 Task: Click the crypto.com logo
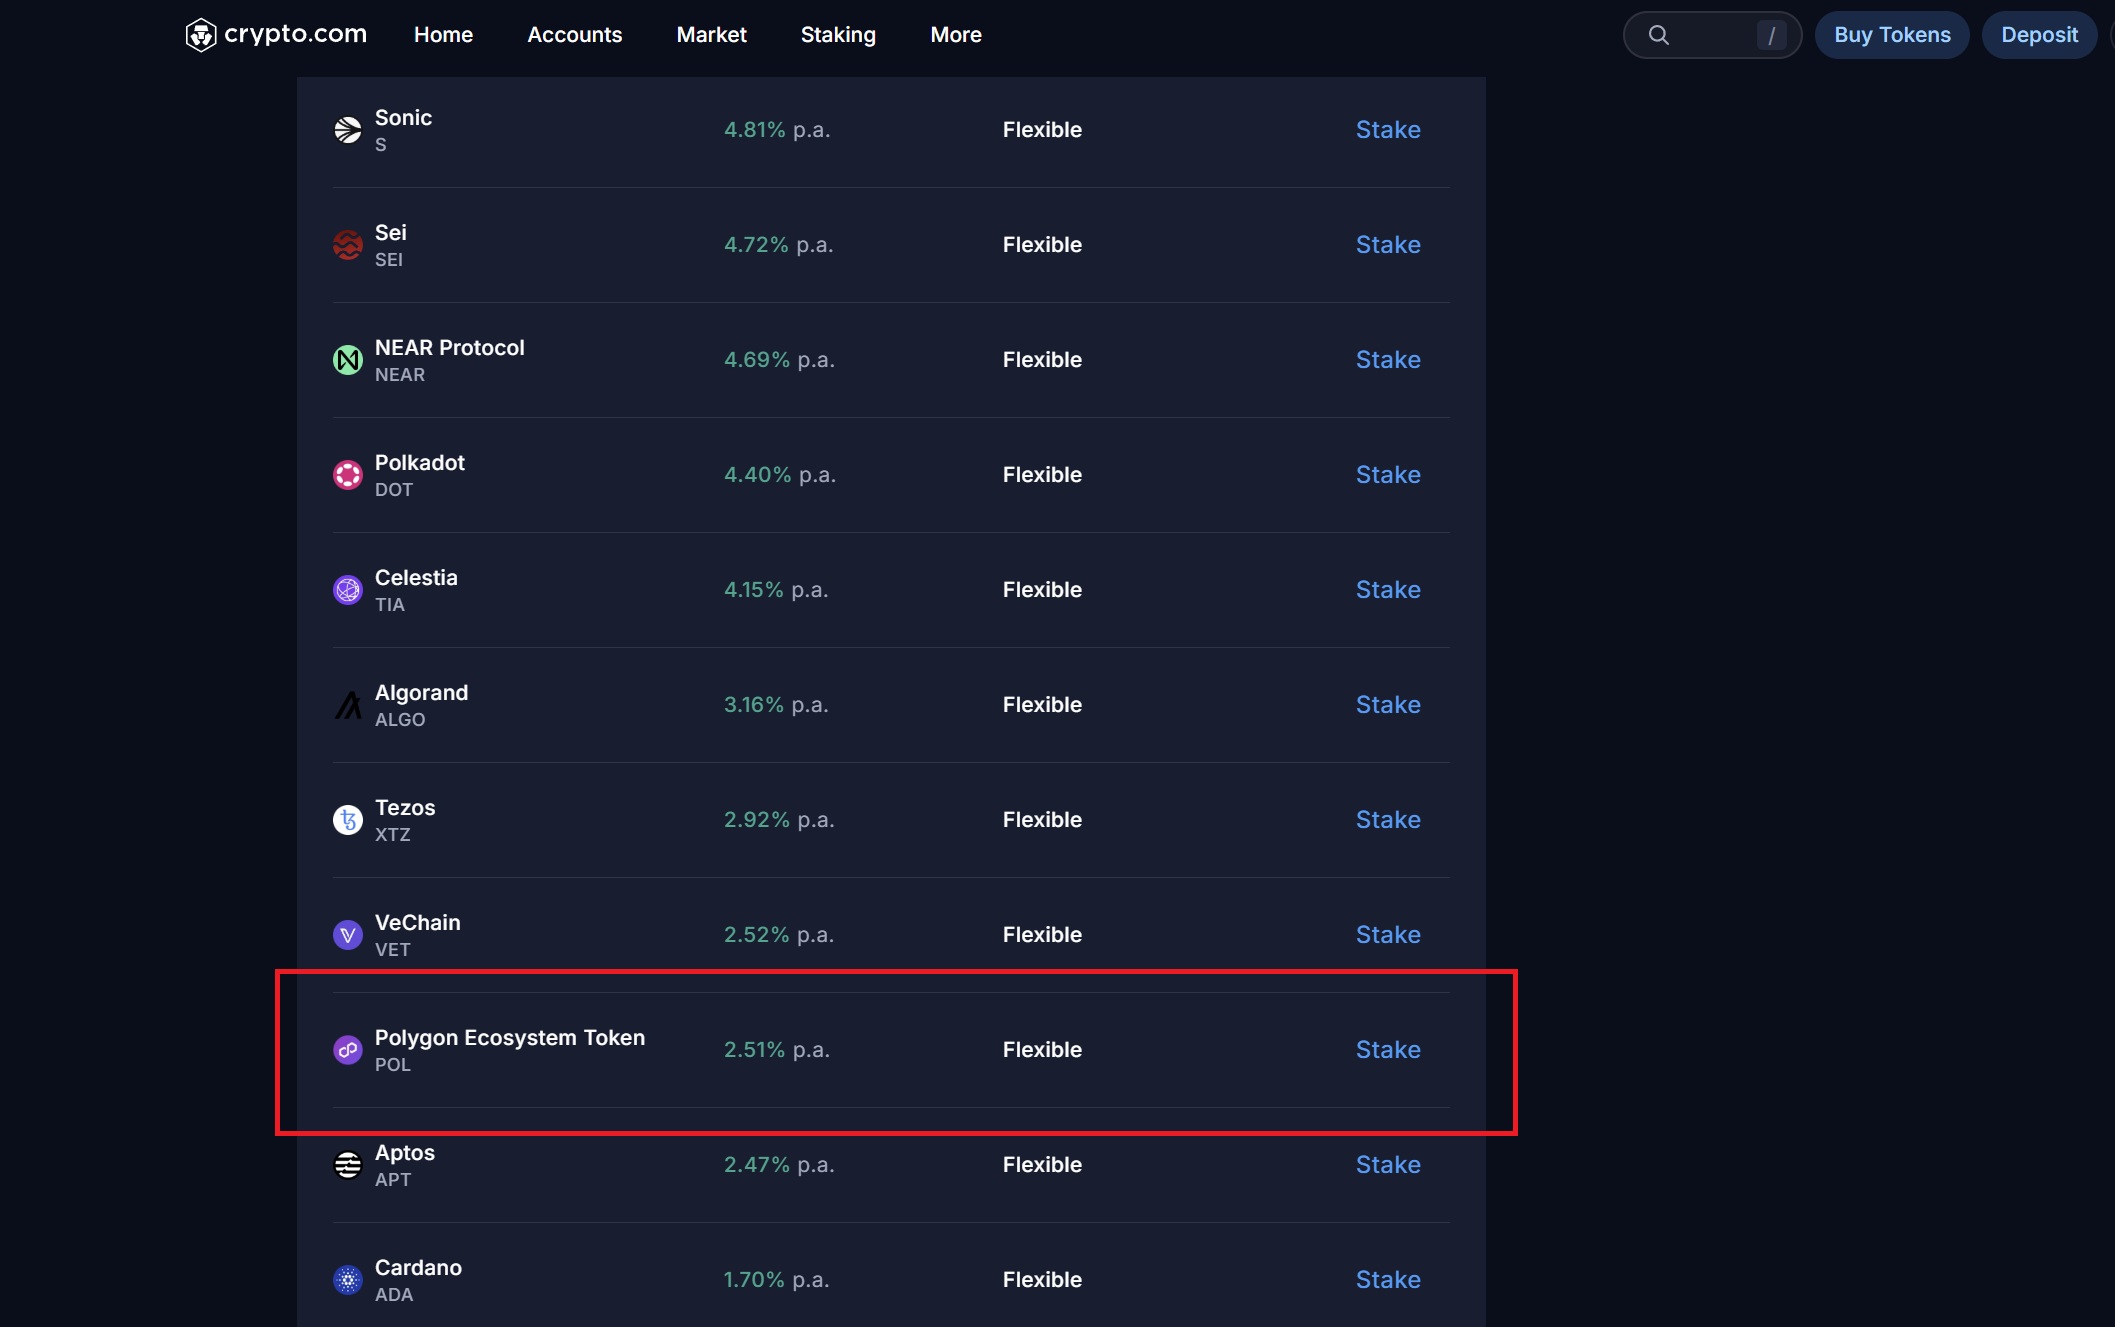(276, 35)
